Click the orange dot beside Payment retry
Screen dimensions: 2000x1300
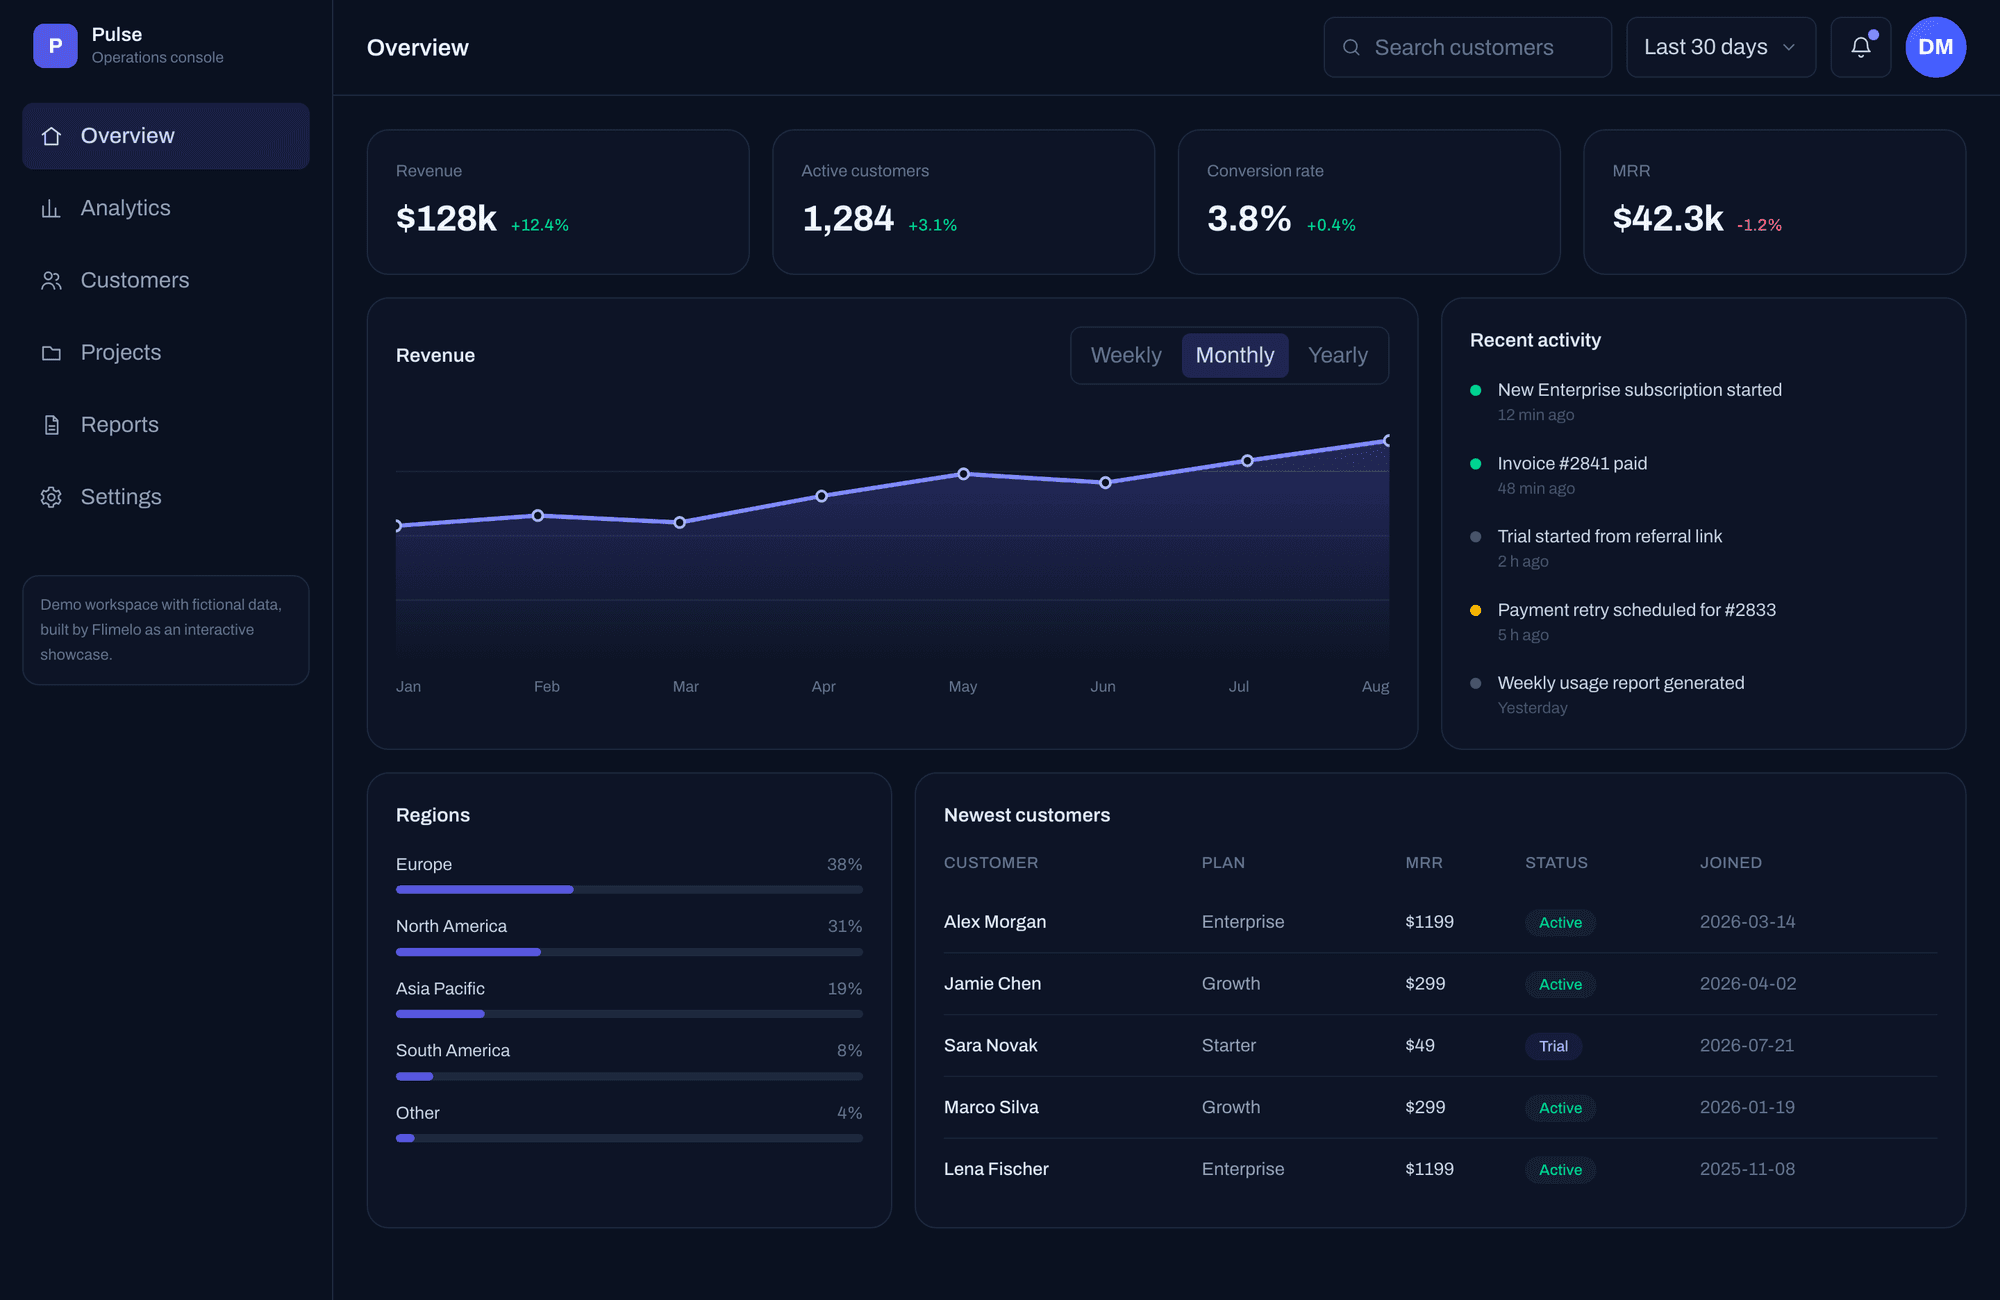coord(1475,610)
